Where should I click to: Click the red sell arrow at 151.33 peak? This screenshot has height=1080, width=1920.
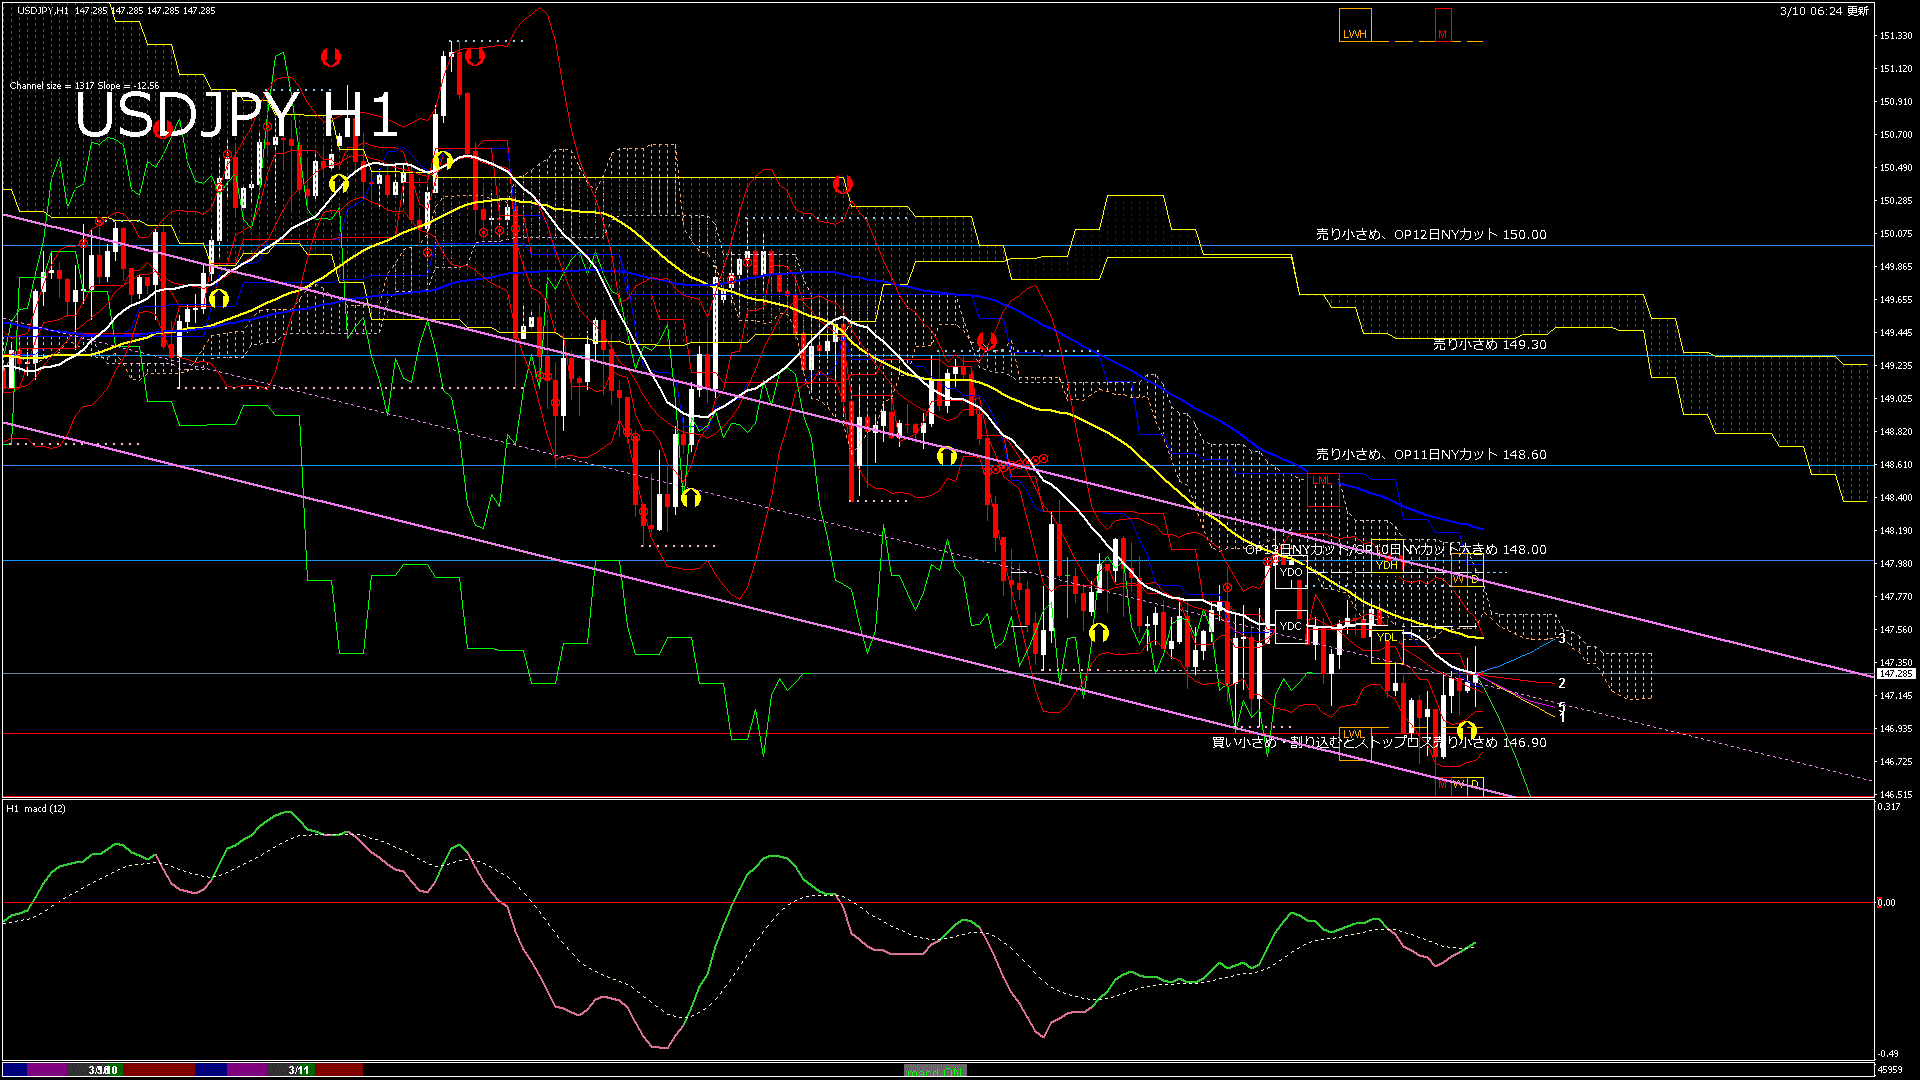[475, 57]
